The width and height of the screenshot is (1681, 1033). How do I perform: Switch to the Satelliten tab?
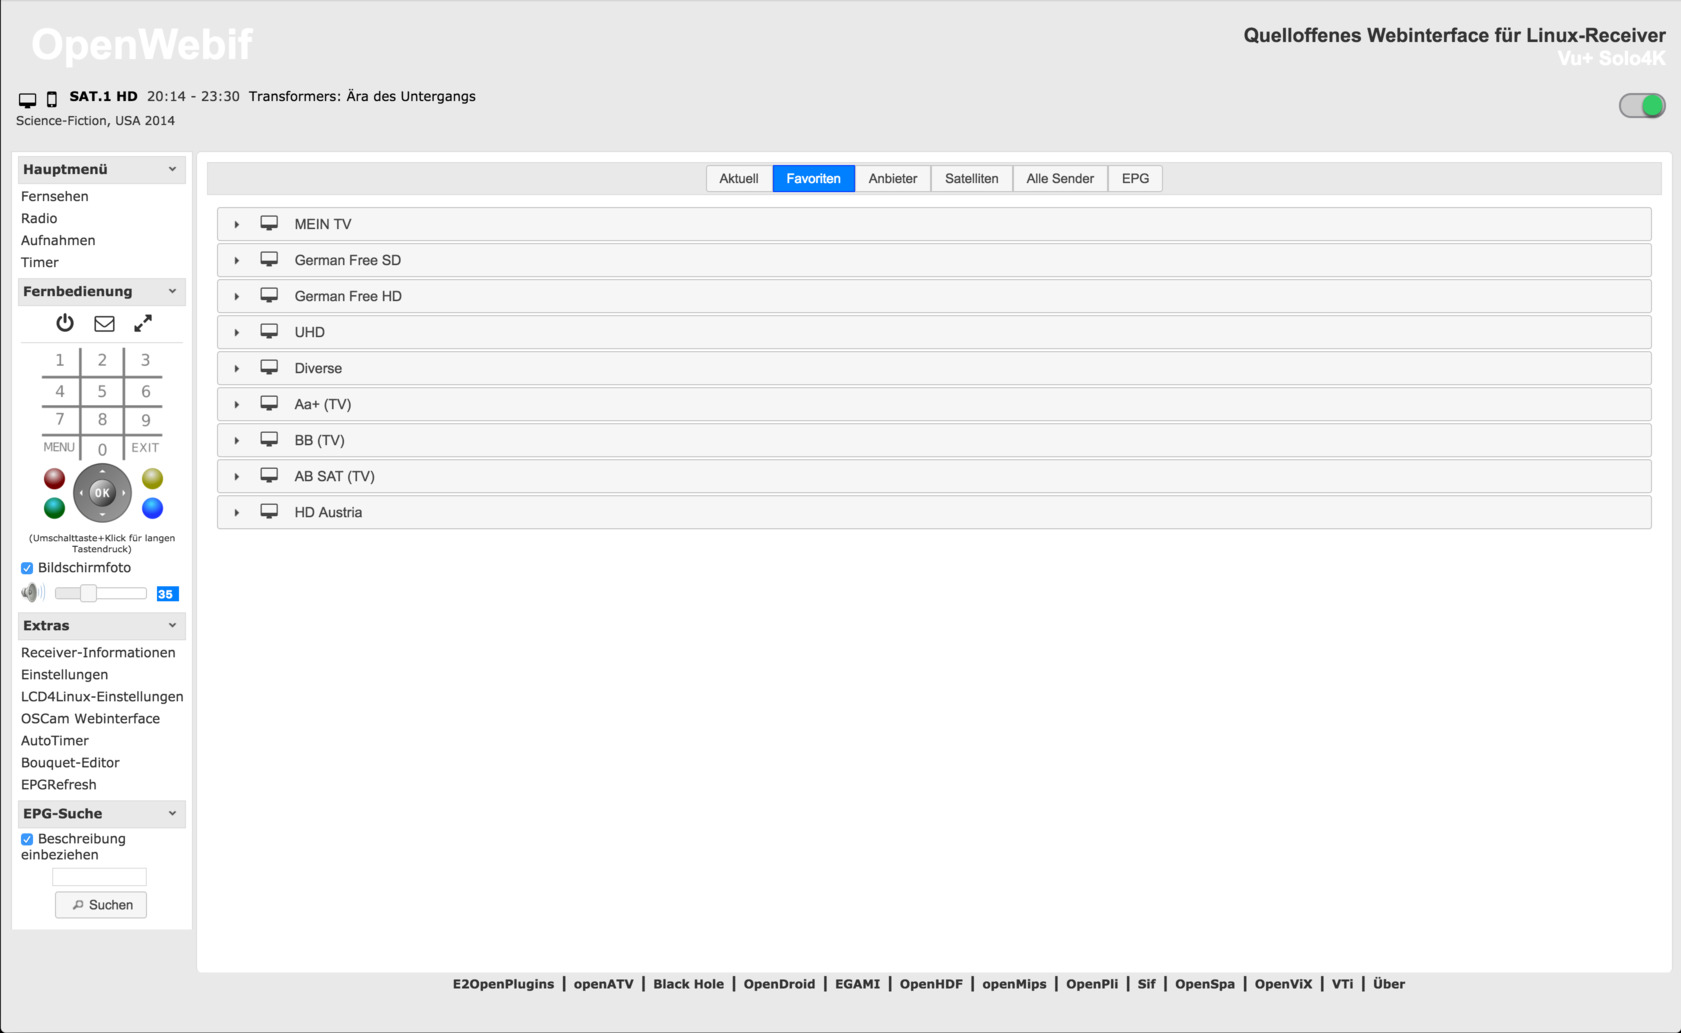click(x=971, y=179)
